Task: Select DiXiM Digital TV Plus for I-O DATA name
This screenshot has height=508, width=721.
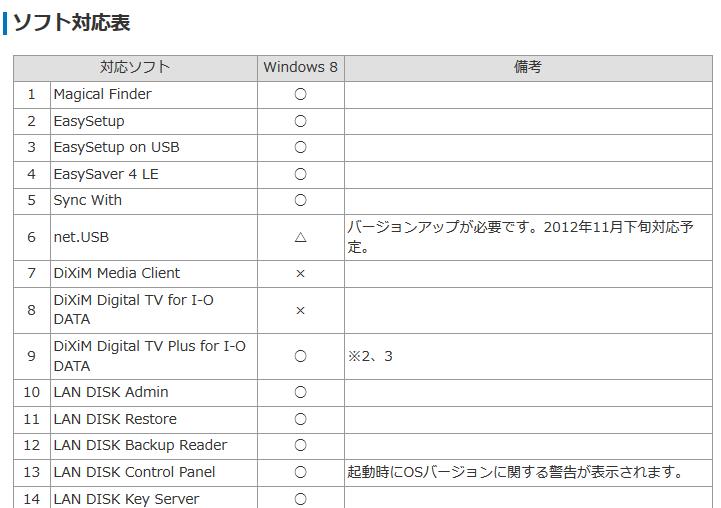Action: (x=148, y=356)
